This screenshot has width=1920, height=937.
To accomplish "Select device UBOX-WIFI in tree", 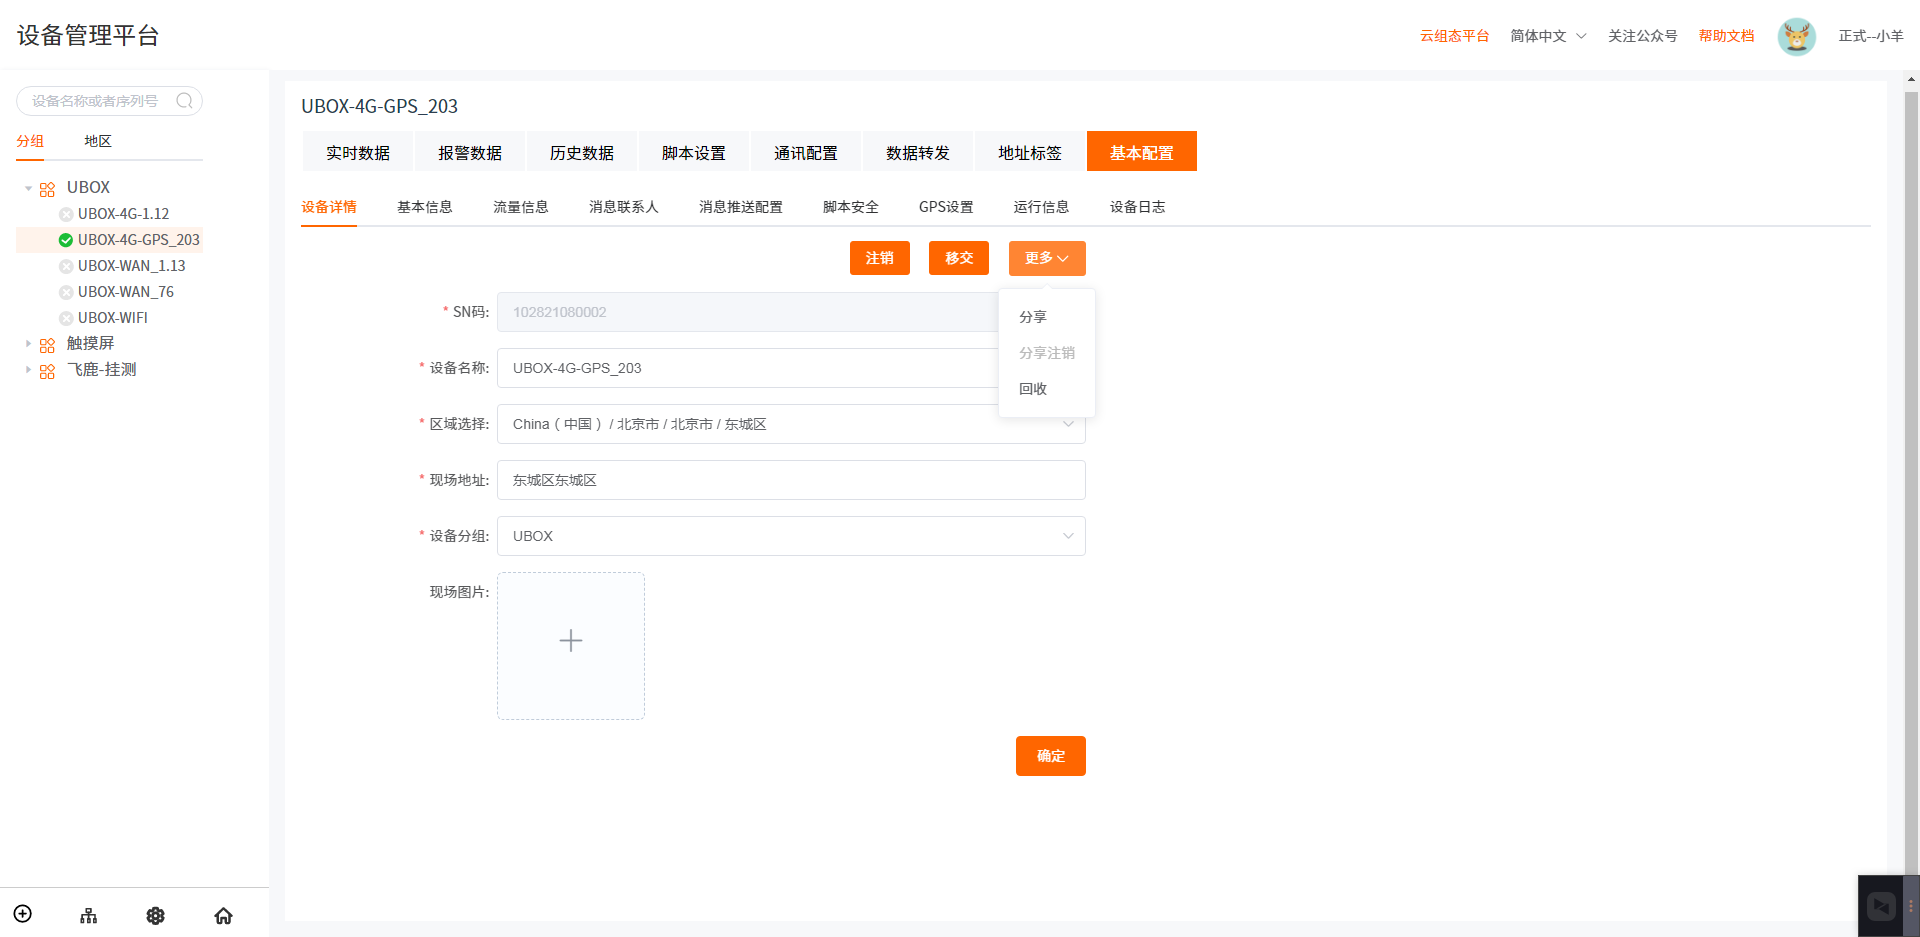I will click(113, 318).
